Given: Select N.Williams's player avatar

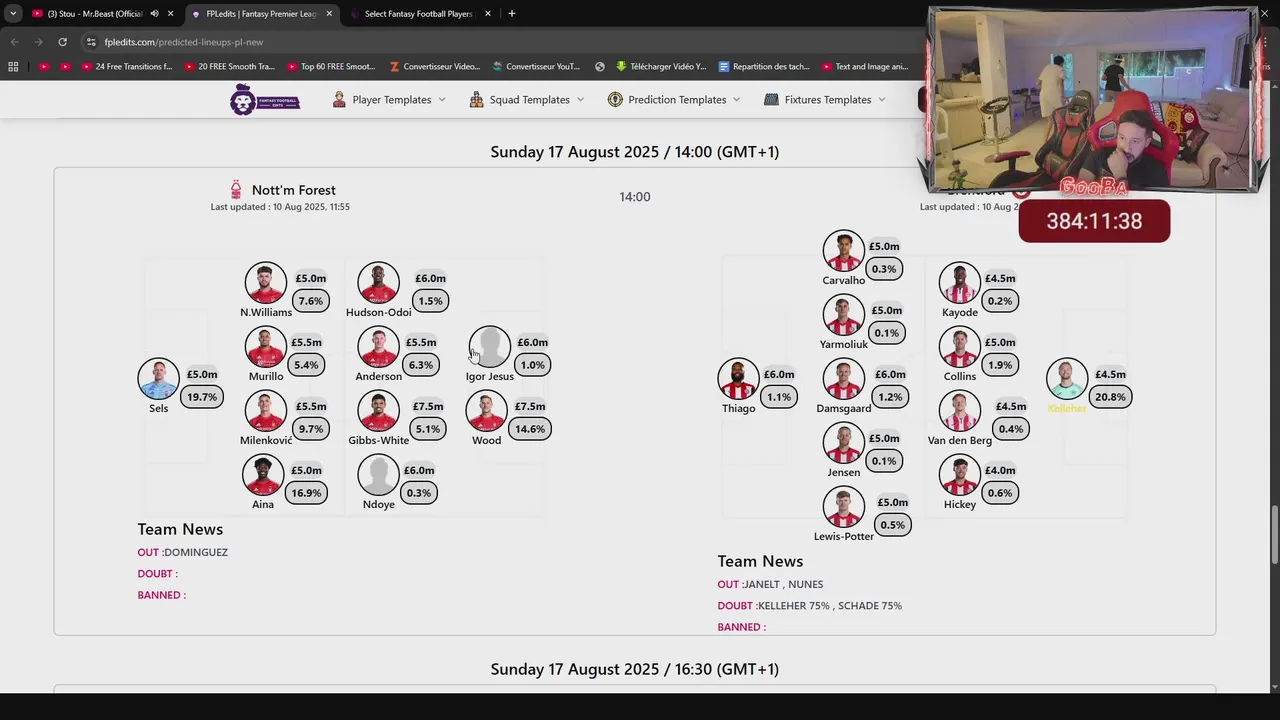Looking at the screenshot, I should pyautogui.click(x=266, y=283).
